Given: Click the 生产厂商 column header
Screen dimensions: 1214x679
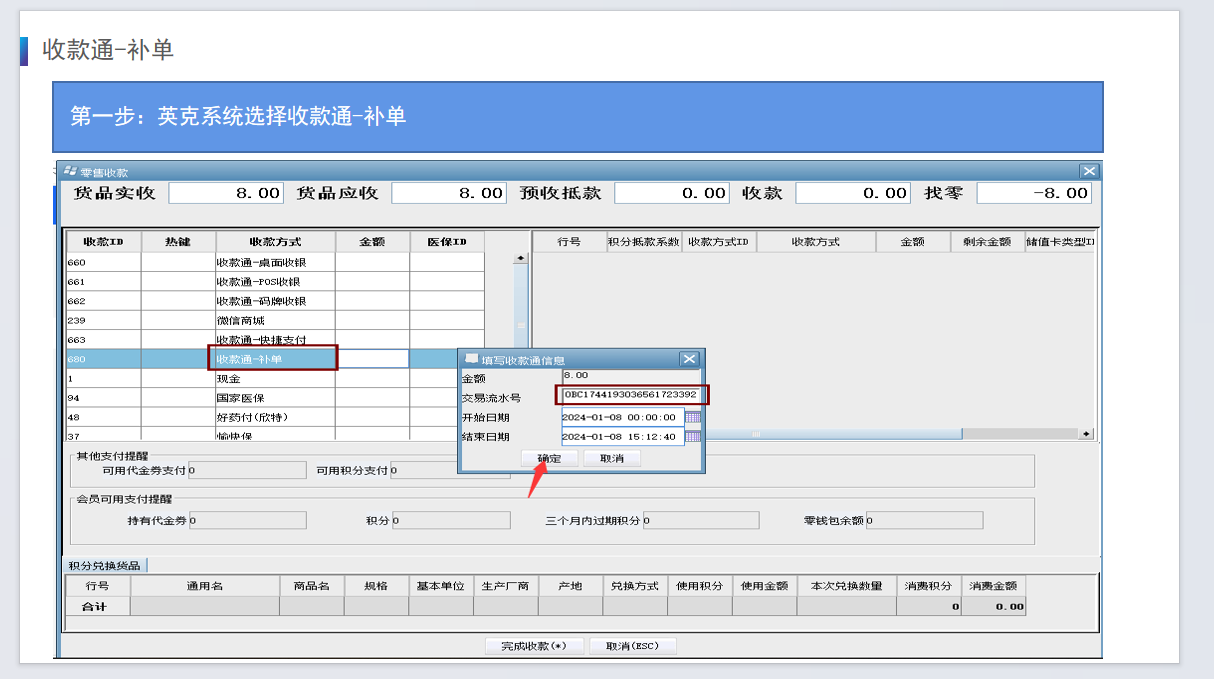Looking at the screenshot, I should [506, 586].
